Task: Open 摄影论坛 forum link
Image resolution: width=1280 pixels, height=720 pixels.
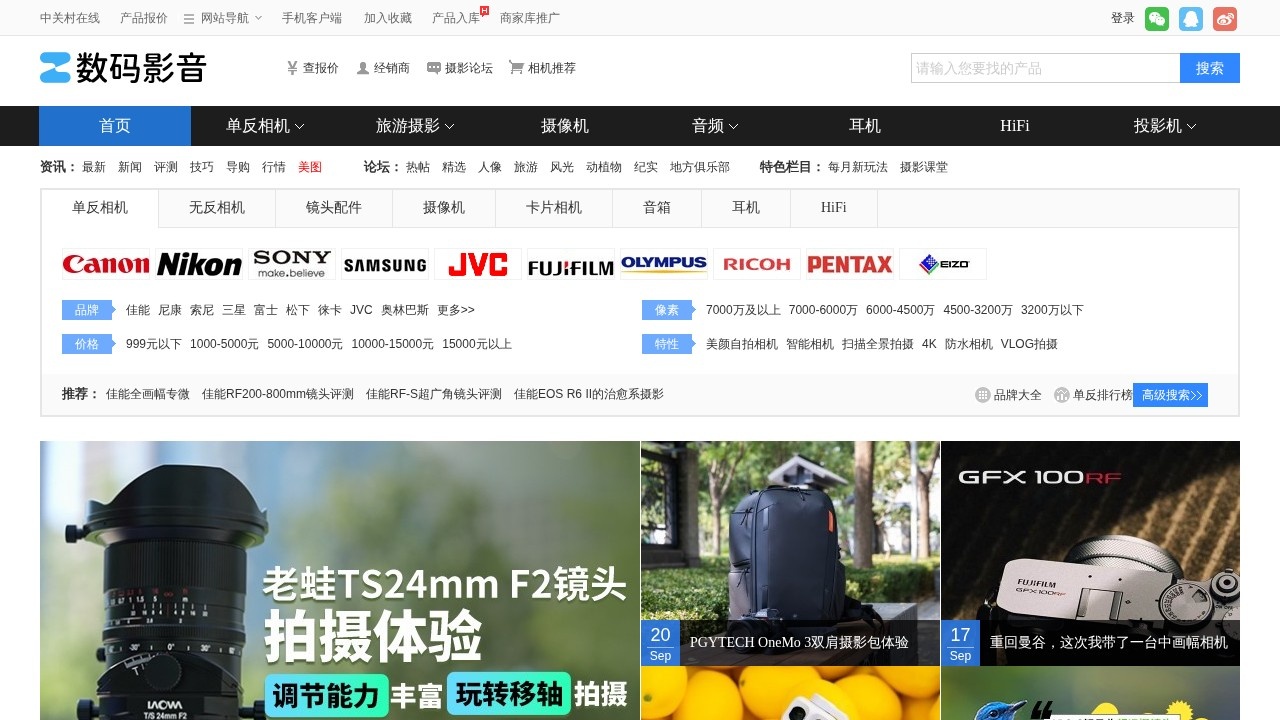Action: [460, 68]
